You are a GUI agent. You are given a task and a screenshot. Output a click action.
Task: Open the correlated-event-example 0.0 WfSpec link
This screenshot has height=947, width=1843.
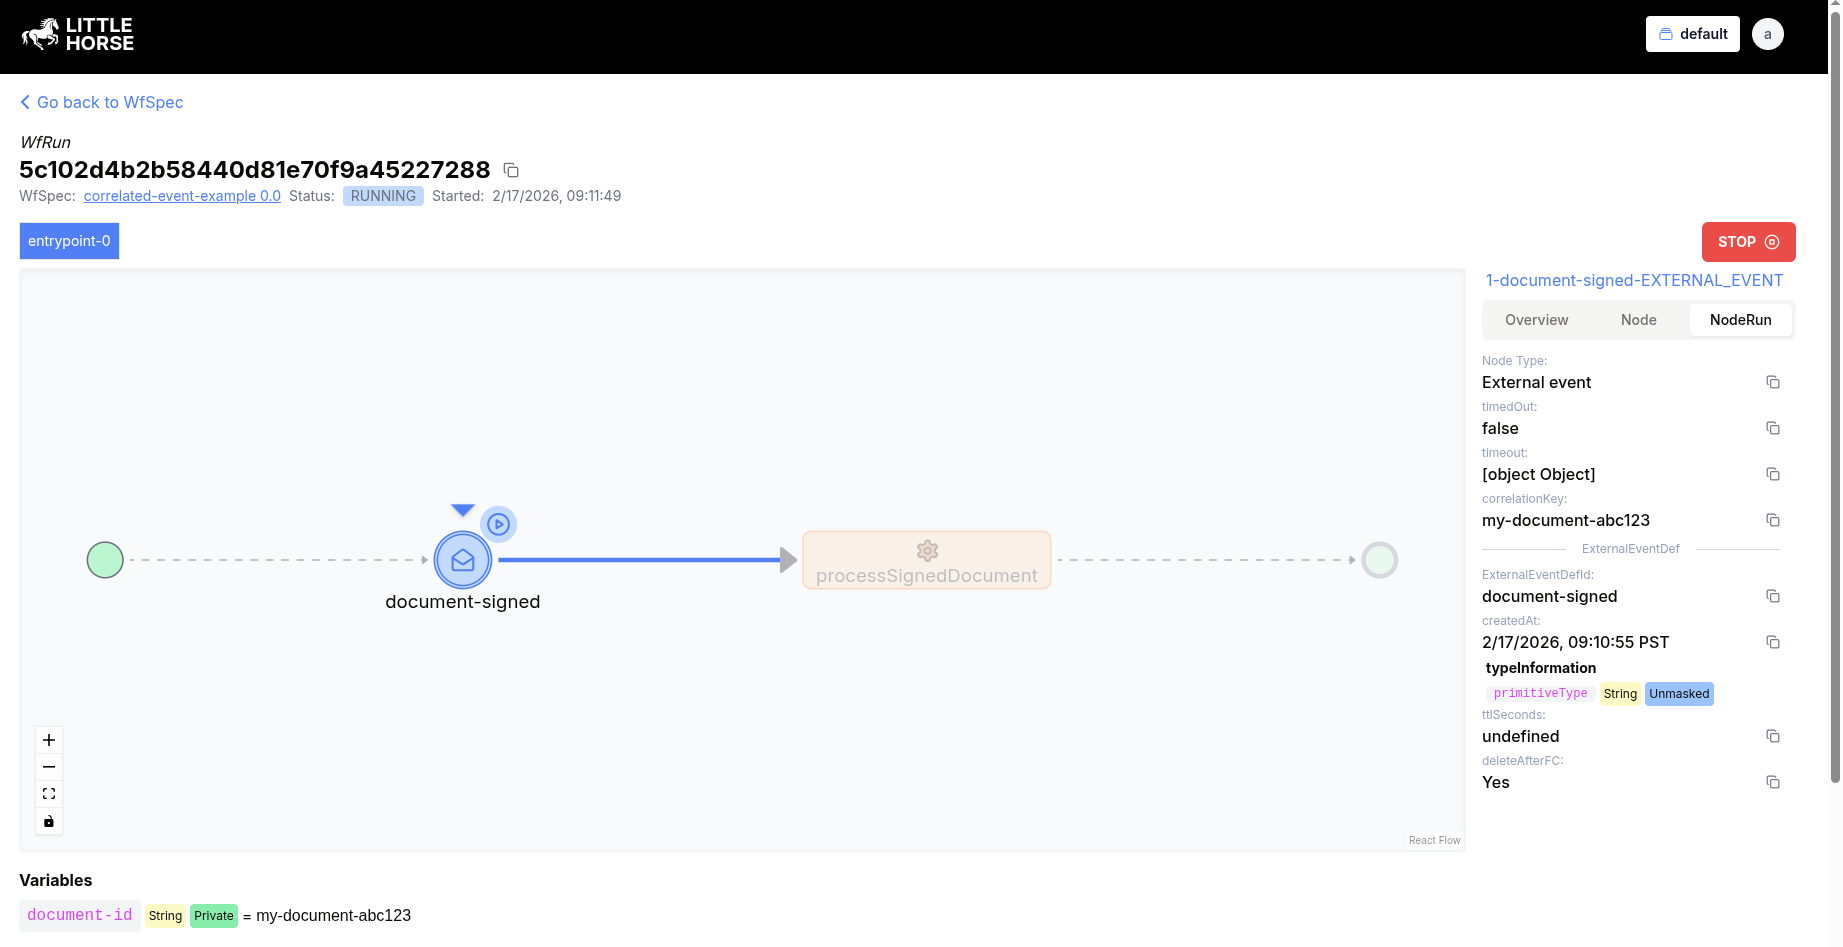coord(182,196)
